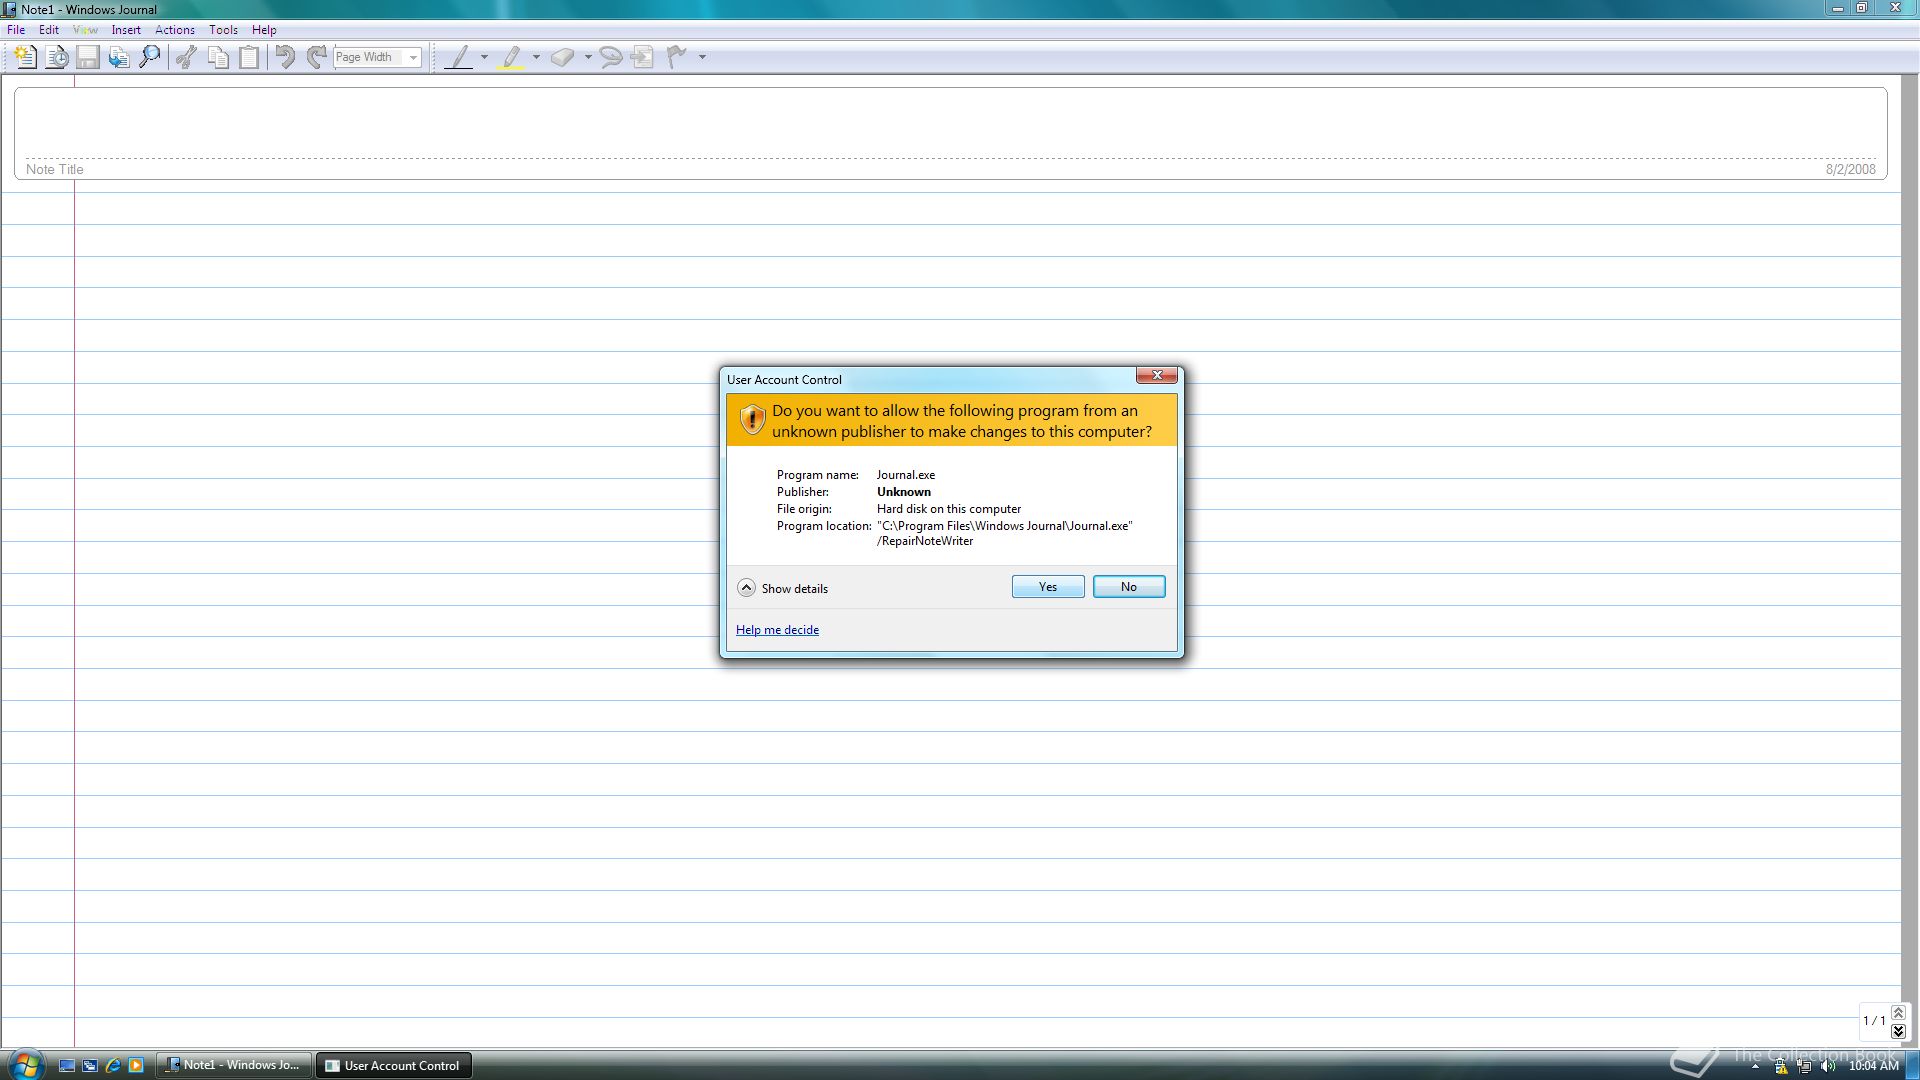Screen dimensions: 1920x1080
Task: Select the Highlighter tool
Action: 512,57
